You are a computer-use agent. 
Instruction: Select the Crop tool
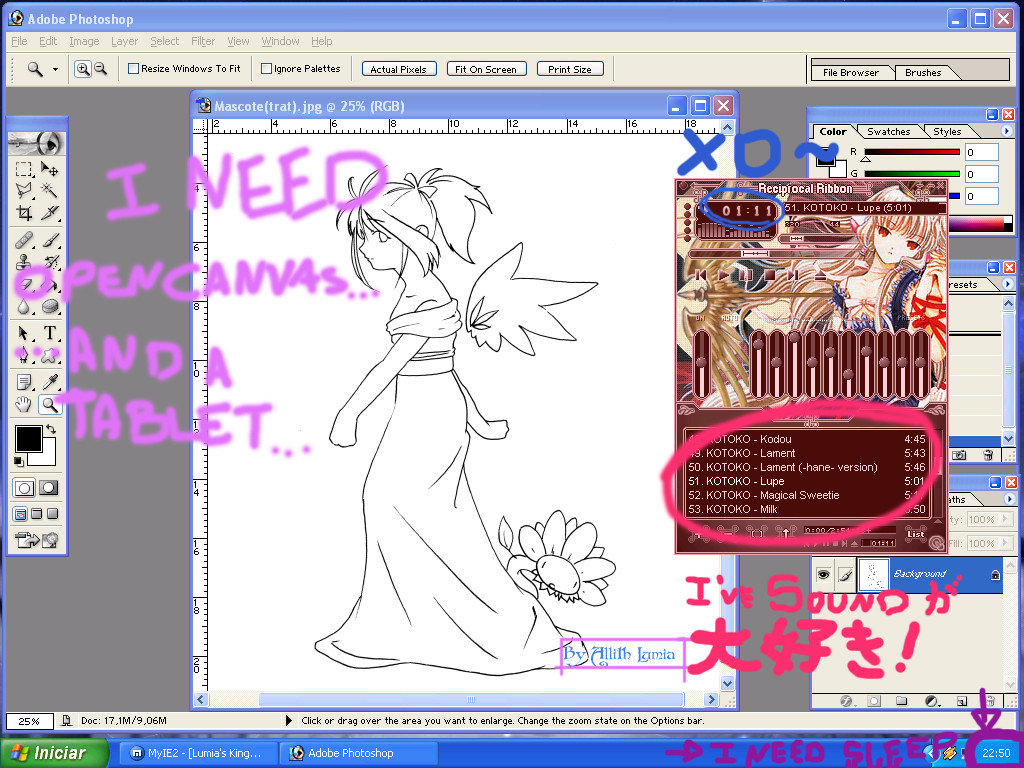click(24, 213)
